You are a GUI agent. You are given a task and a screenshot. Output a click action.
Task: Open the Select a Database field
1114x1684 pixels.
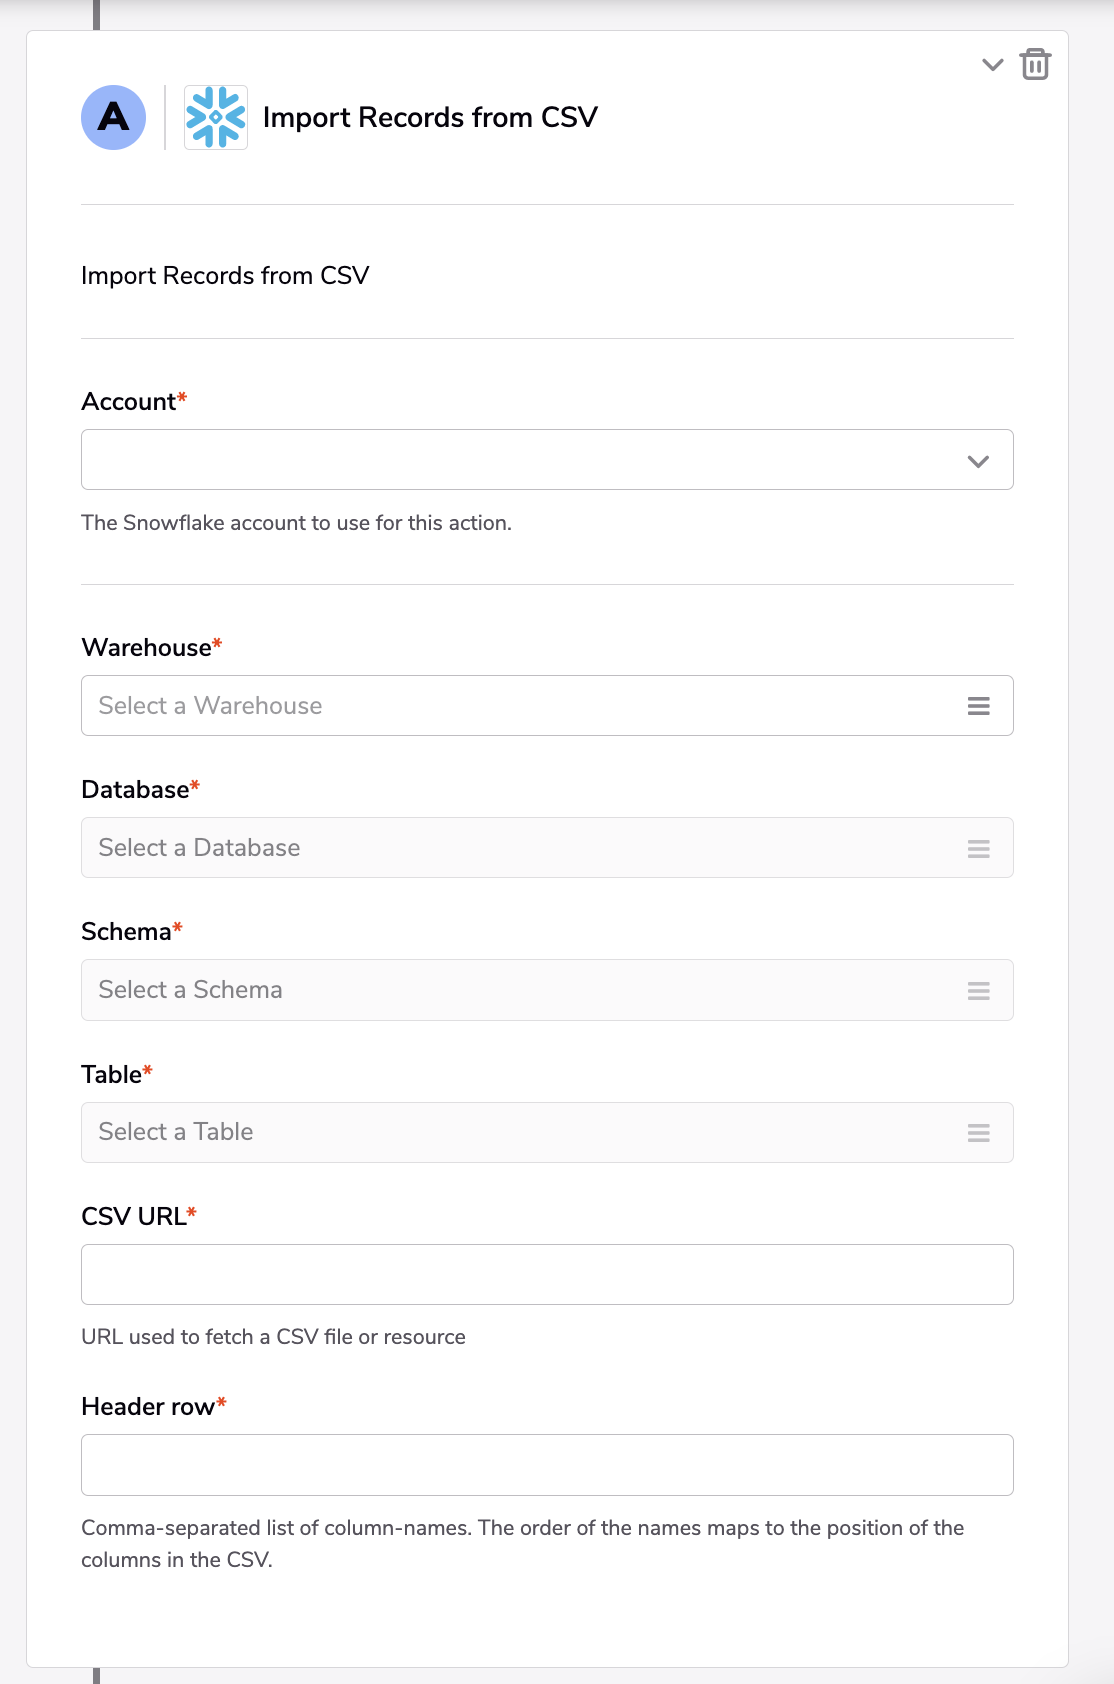point(547,848)
